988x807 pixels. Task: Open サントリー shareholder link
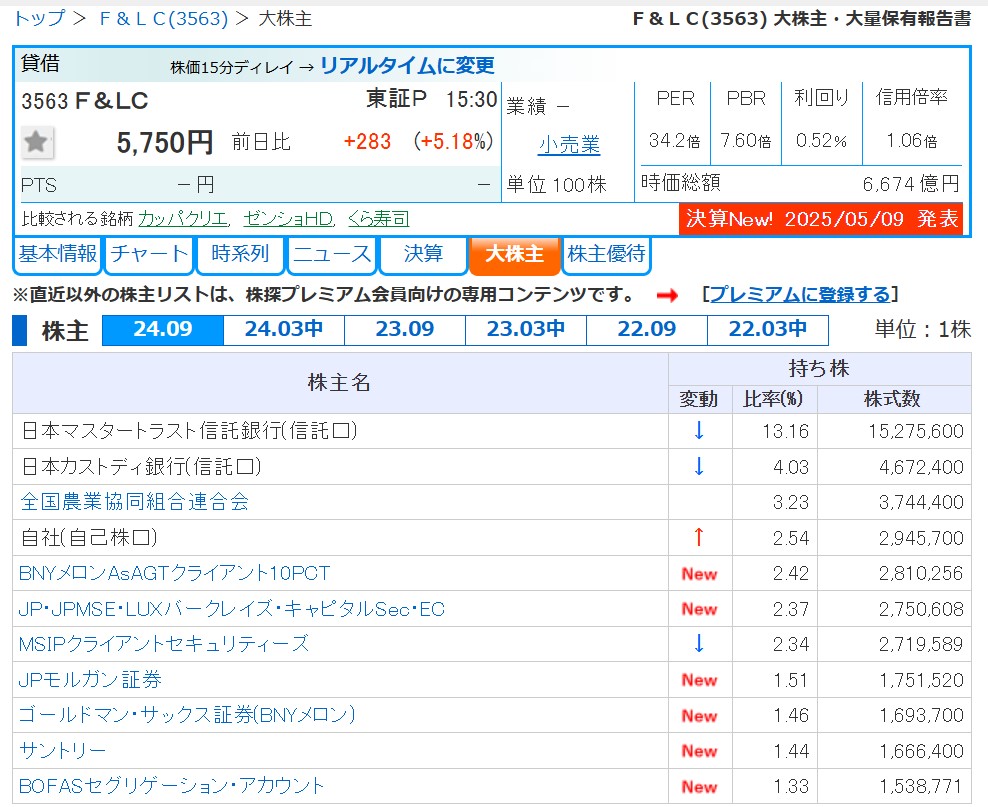tap(62, 751)
